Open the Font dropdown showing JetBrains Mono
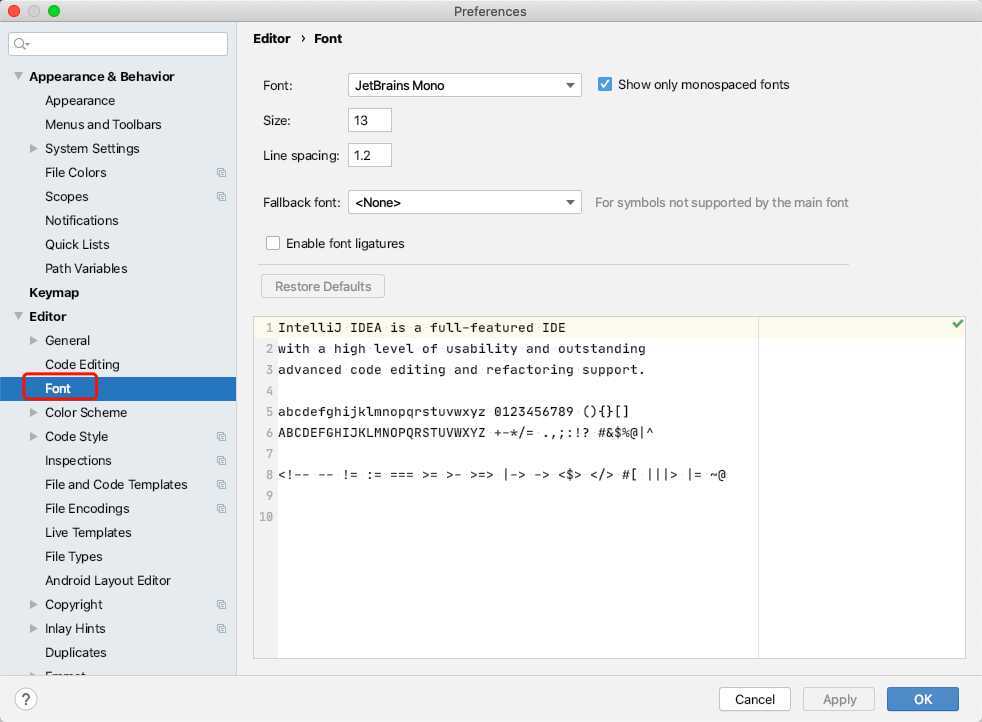This screenshot has height=722, width=982. (465, 85)
